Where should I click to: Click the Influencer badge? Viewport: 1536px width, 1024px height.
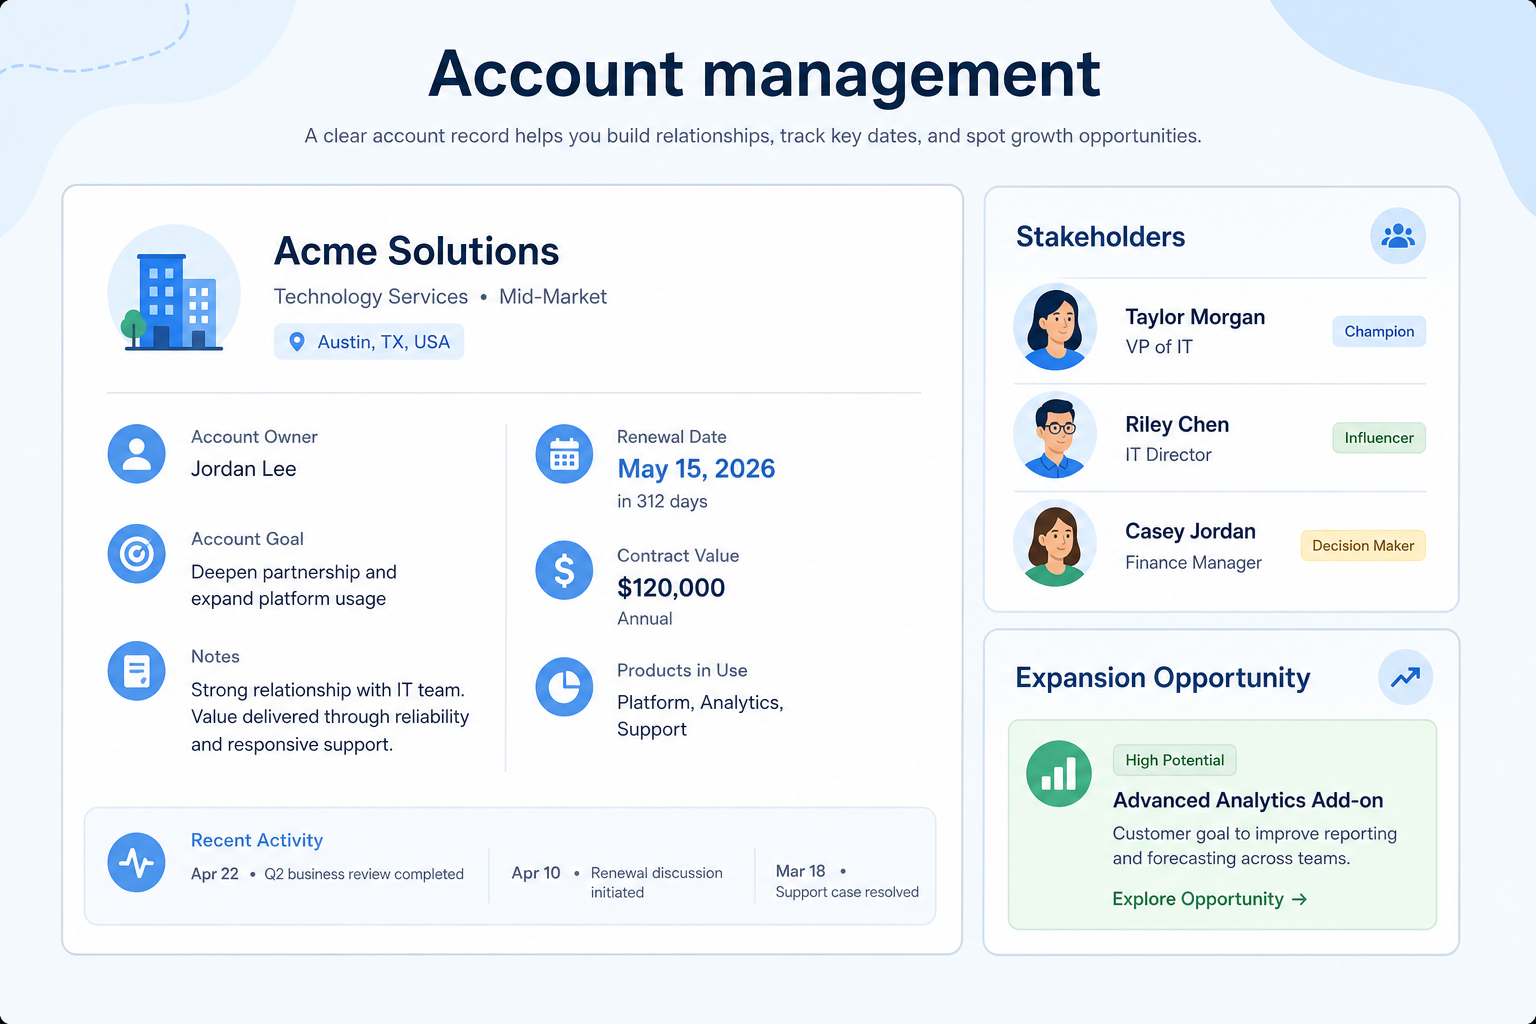pyautogui.click(x=1379, y=438)
